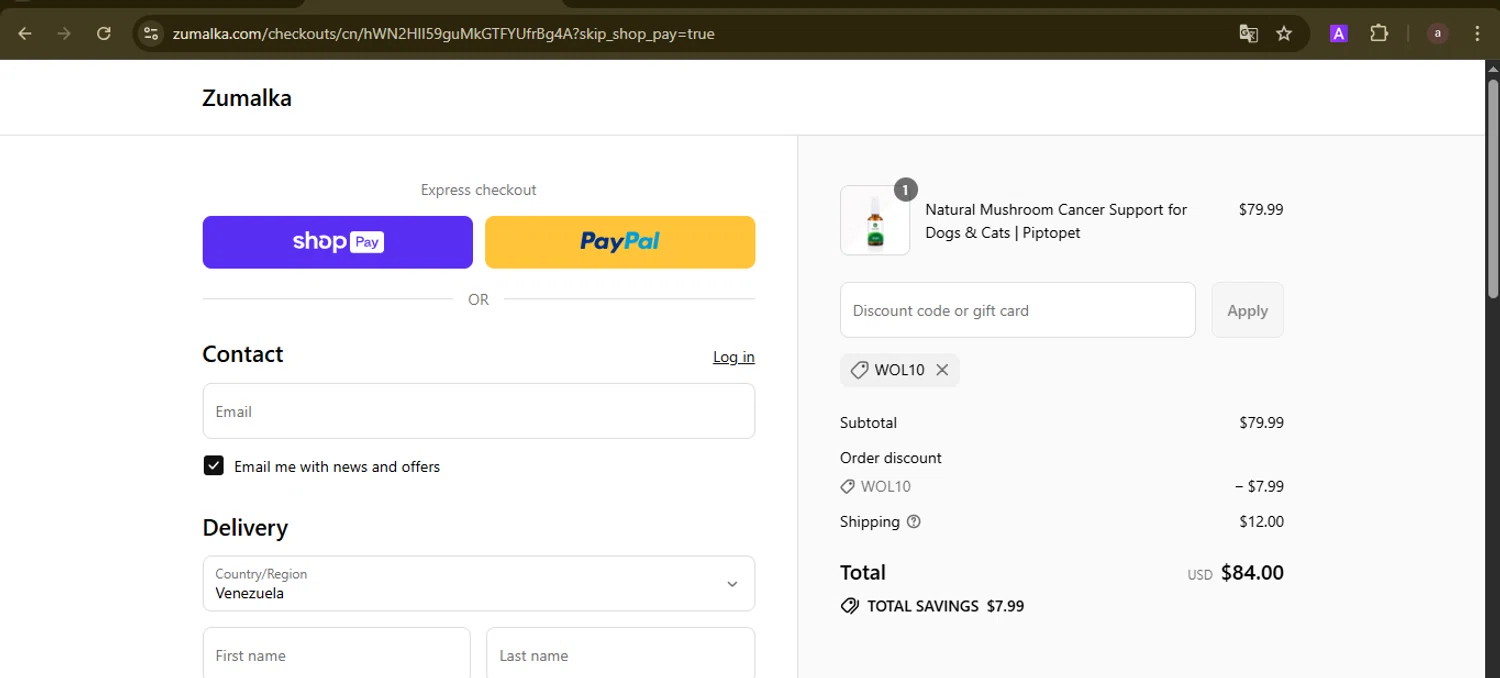1500x678 pixels.
Task: Click the browser address bar URL
Action: [444, 34]
